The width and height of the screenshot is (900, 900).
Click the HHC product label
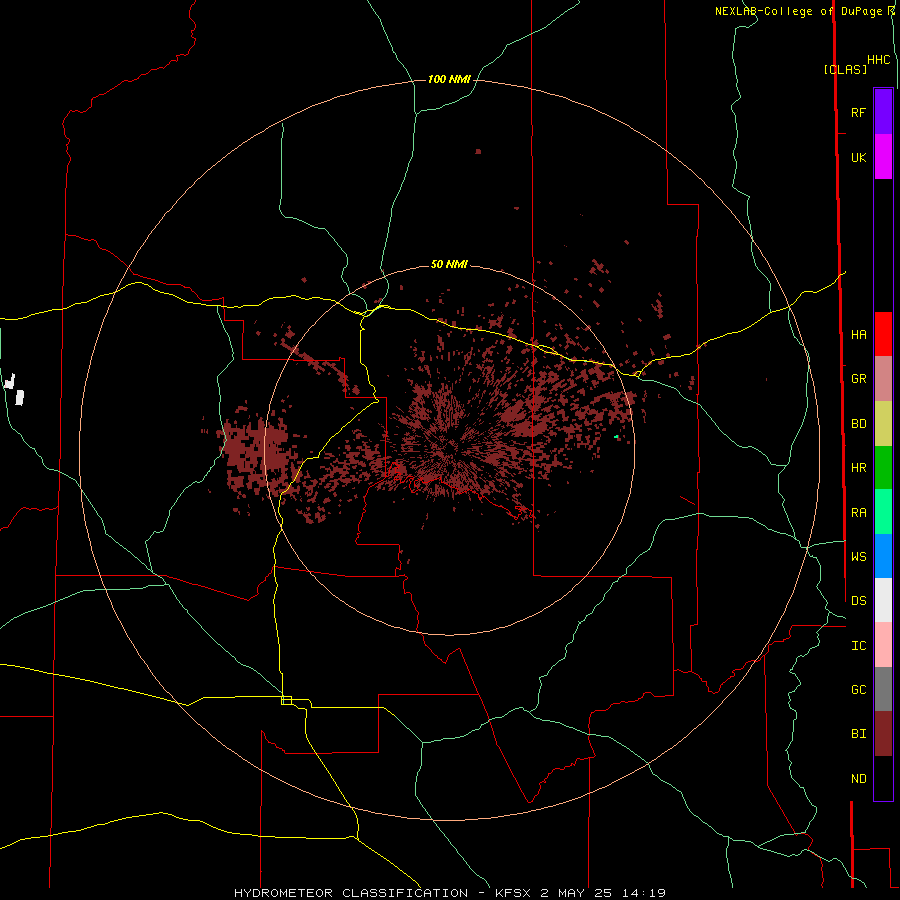878,60
